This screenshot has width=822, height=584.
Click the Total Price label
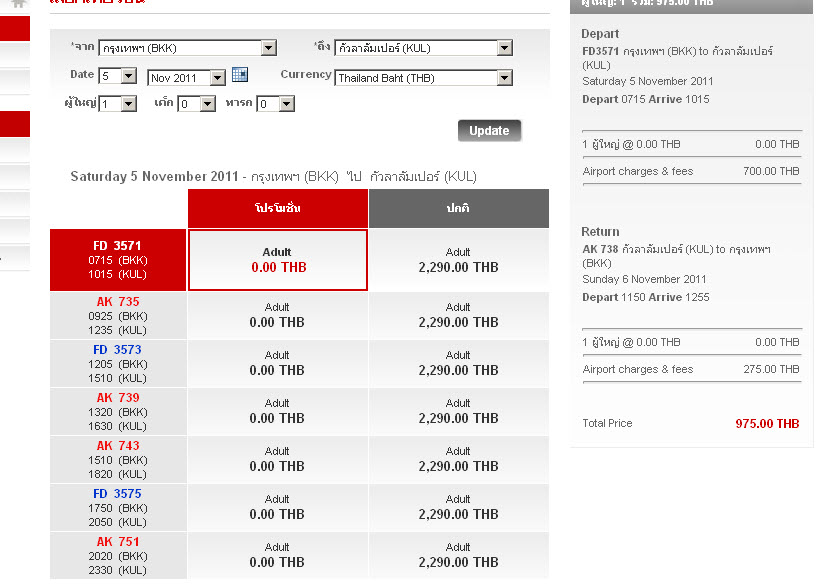607,424
